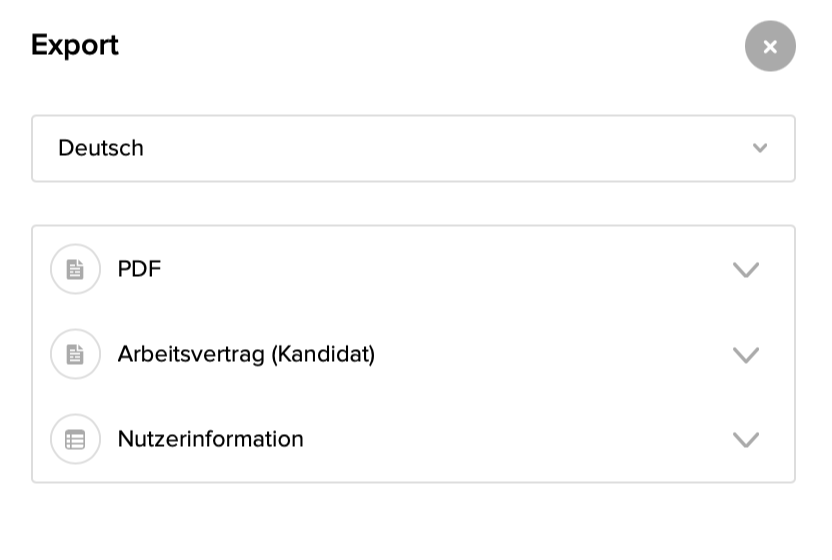832x560 pixels.
Task: Close the Export dialog with the X
Action: 770,46
